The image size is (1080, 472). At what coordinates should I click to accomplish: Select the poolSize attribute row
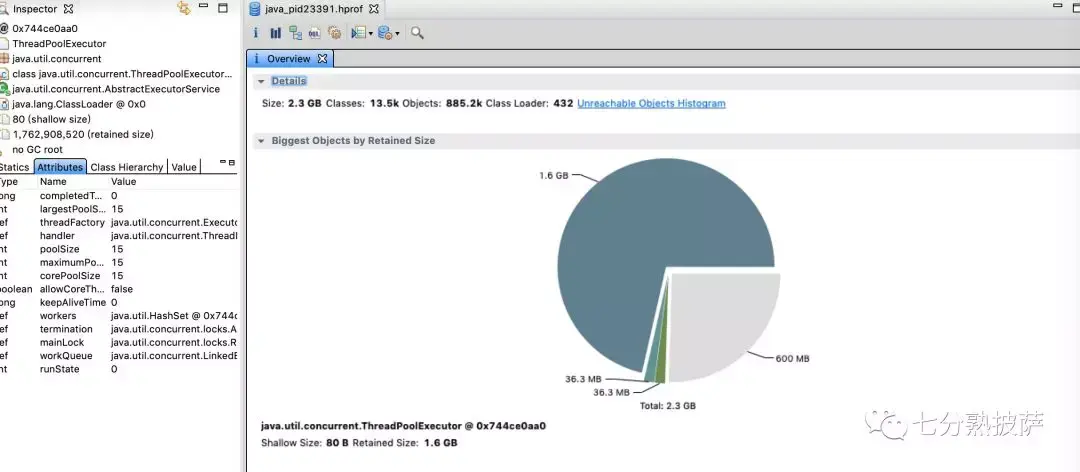(118, 249)
